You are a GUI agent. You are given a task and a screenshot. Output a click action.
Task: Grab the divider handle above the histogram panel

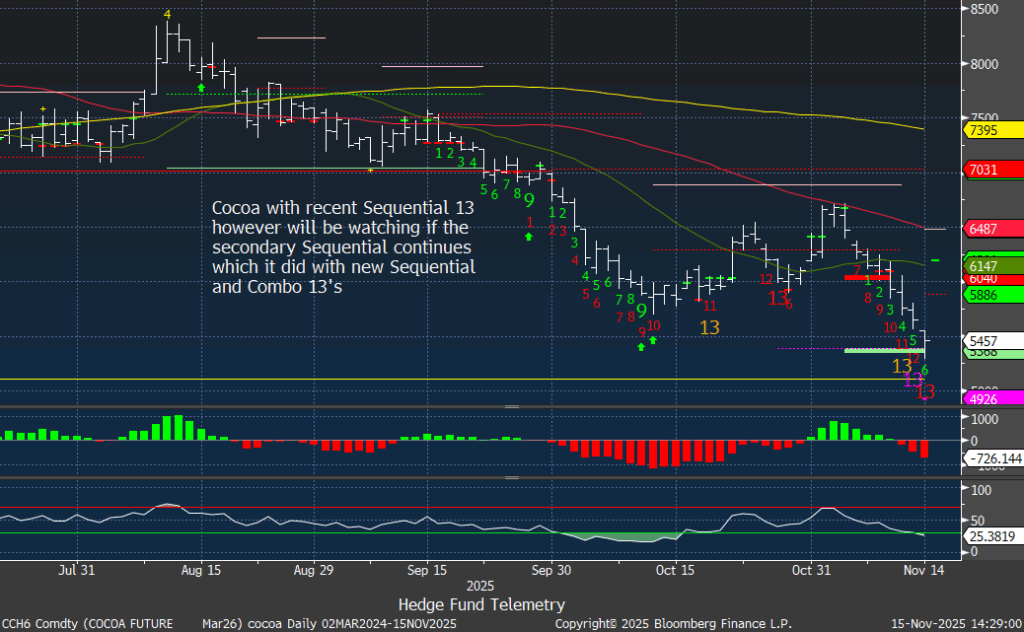[x=512, y=407]
